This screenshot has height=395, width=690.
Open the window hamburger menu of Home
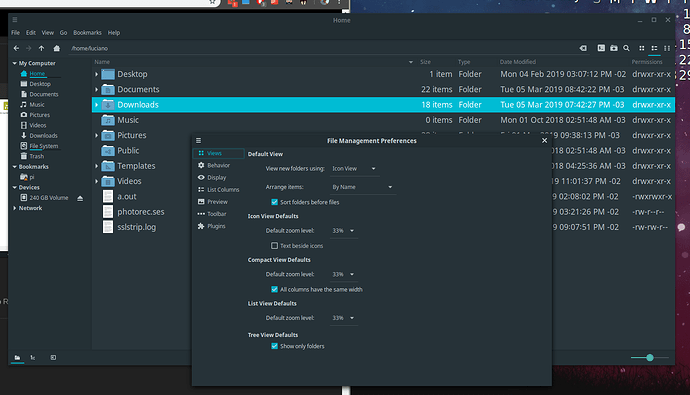click(x=15, y=20)
